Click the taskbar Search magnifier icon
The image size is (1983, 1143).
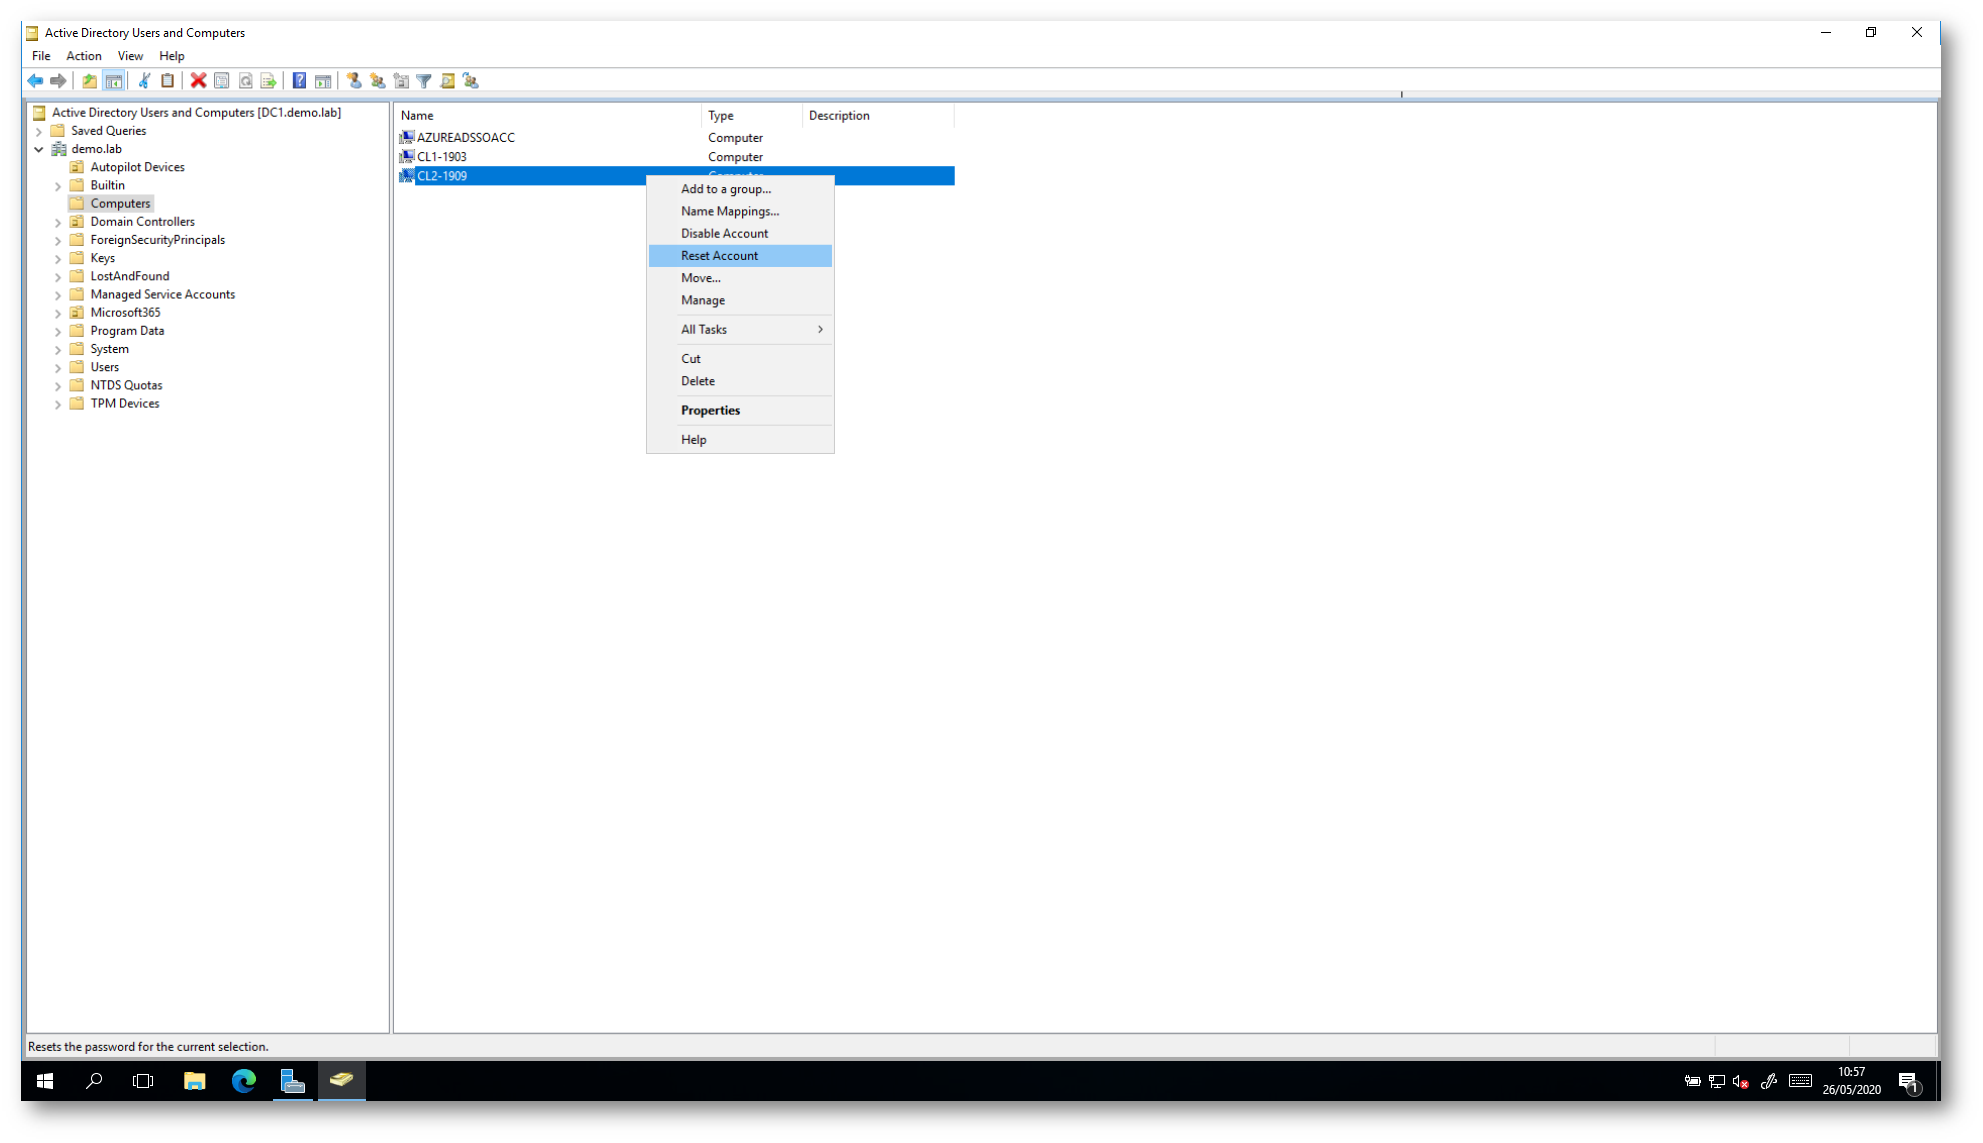95,1081
